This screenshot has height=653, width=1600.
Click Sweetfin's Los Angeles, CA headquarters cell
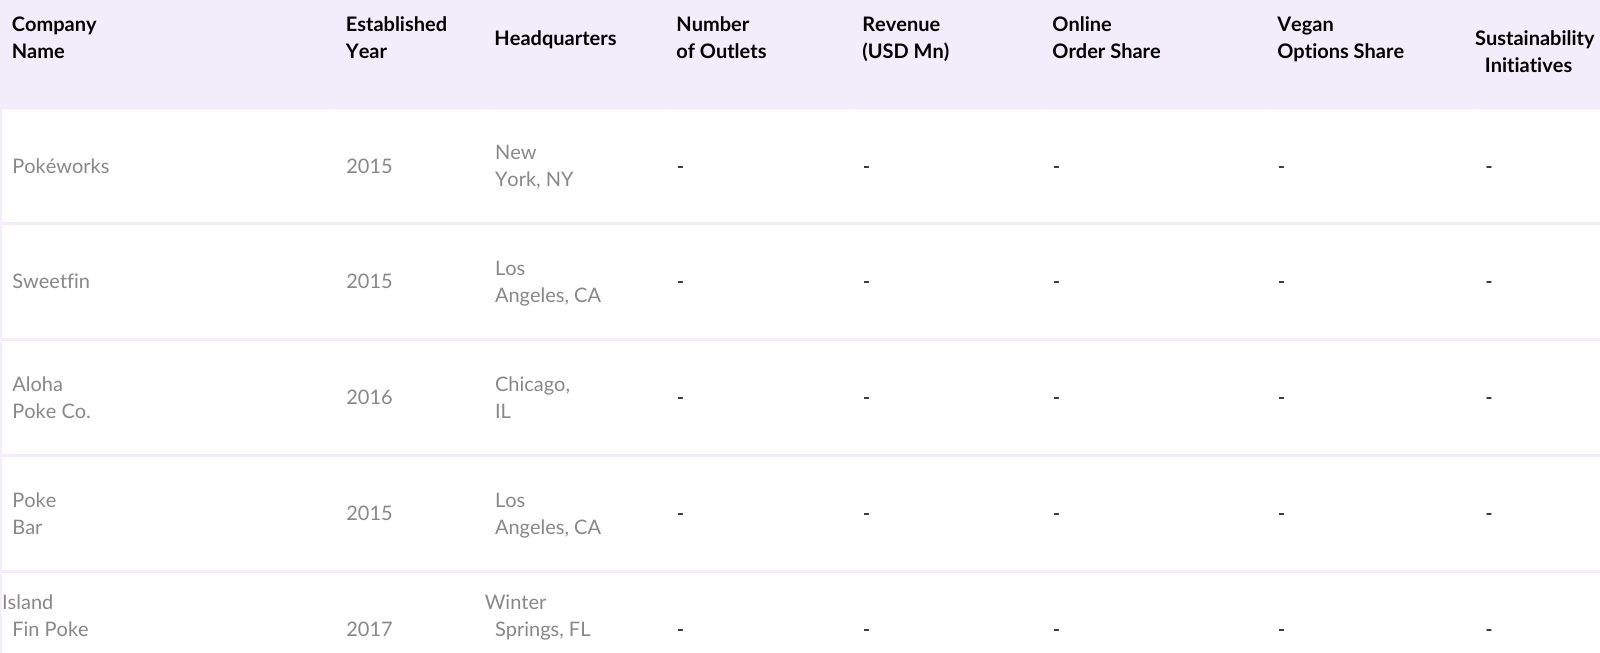[x=548, y=281]
